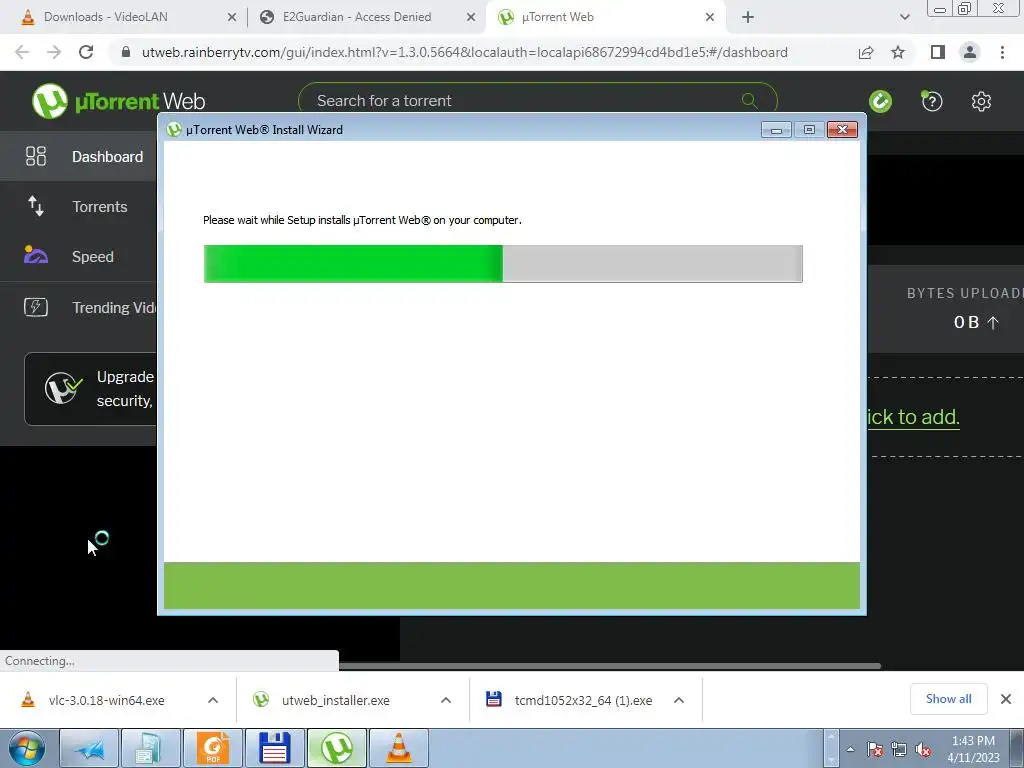Open a new browser tab
Image resolution: width=1024 pixels, height=768 pixels.
point(748,17)
